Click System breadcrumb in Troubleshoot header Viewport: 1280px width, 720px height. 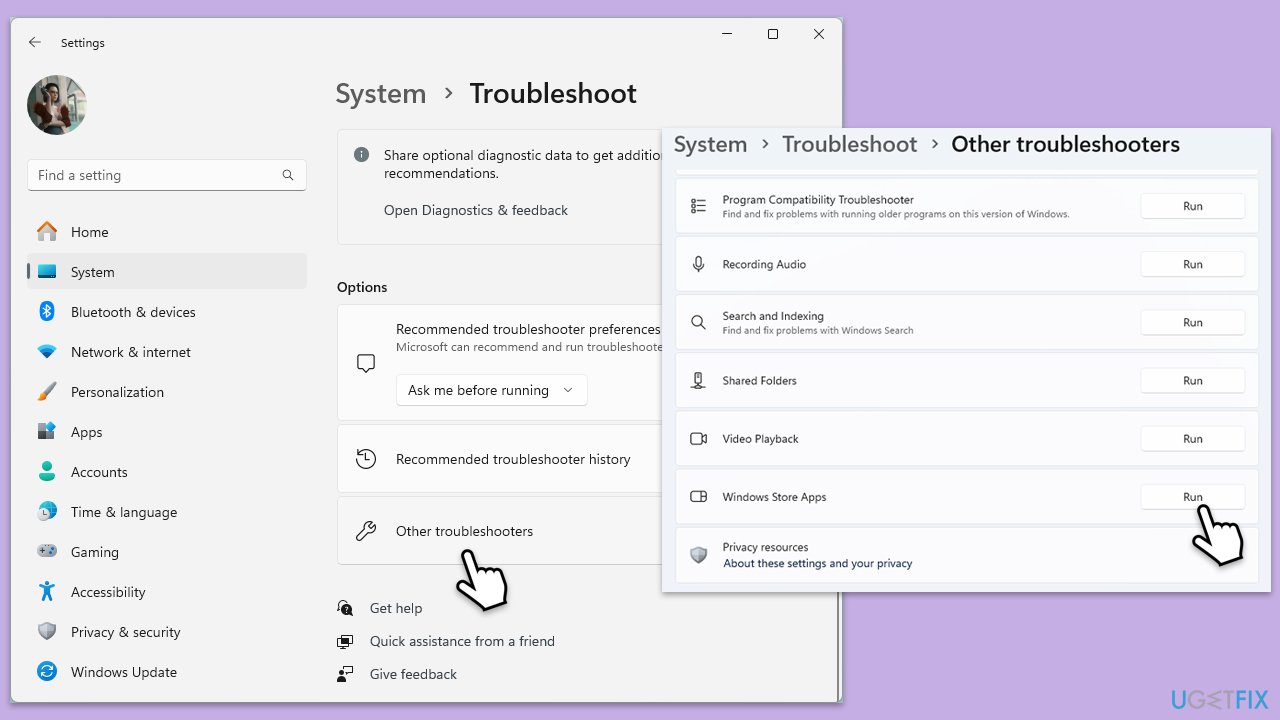[x=380, y=93]
